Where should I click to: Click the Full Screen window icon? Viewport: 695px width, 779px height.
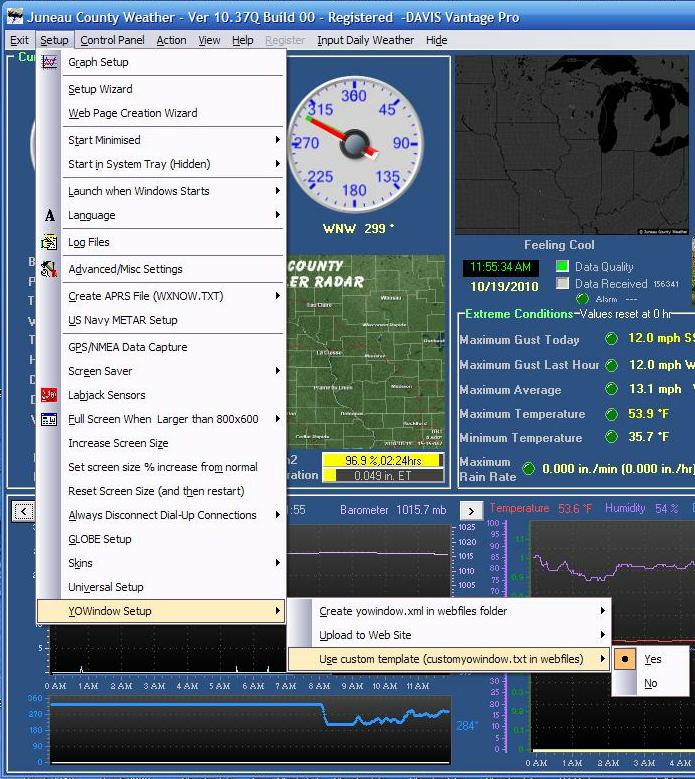(49, 420)
